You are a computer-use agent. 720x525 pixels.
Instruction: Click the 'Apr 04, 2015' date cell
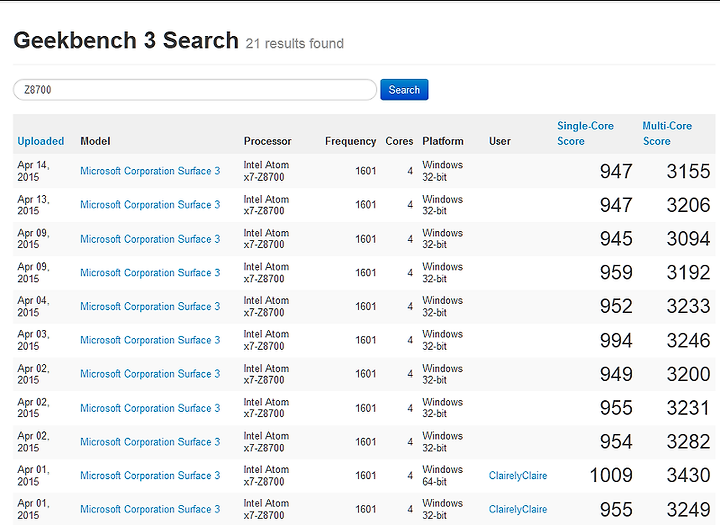(33, 306)
